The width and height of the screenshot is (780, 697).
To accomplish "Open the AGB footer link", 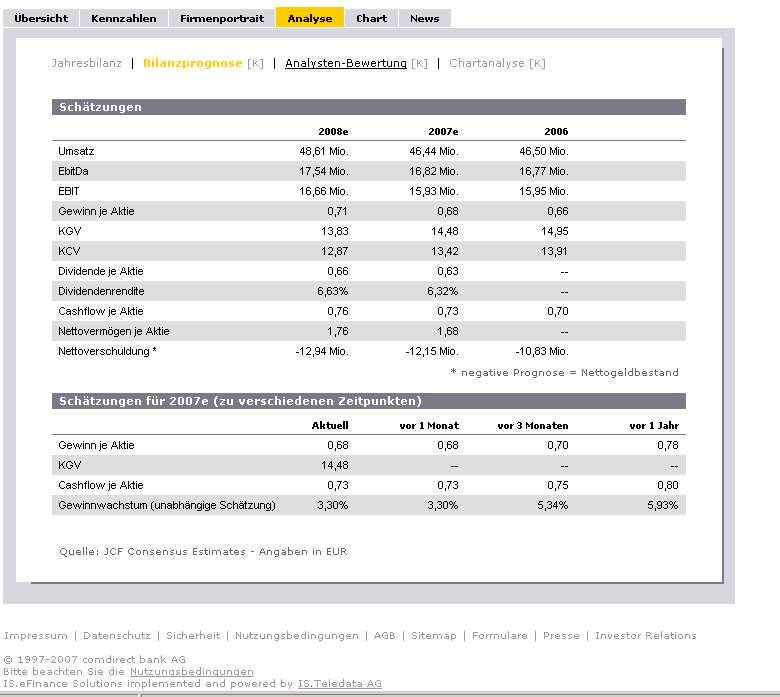I will click(x=384, y=636).
